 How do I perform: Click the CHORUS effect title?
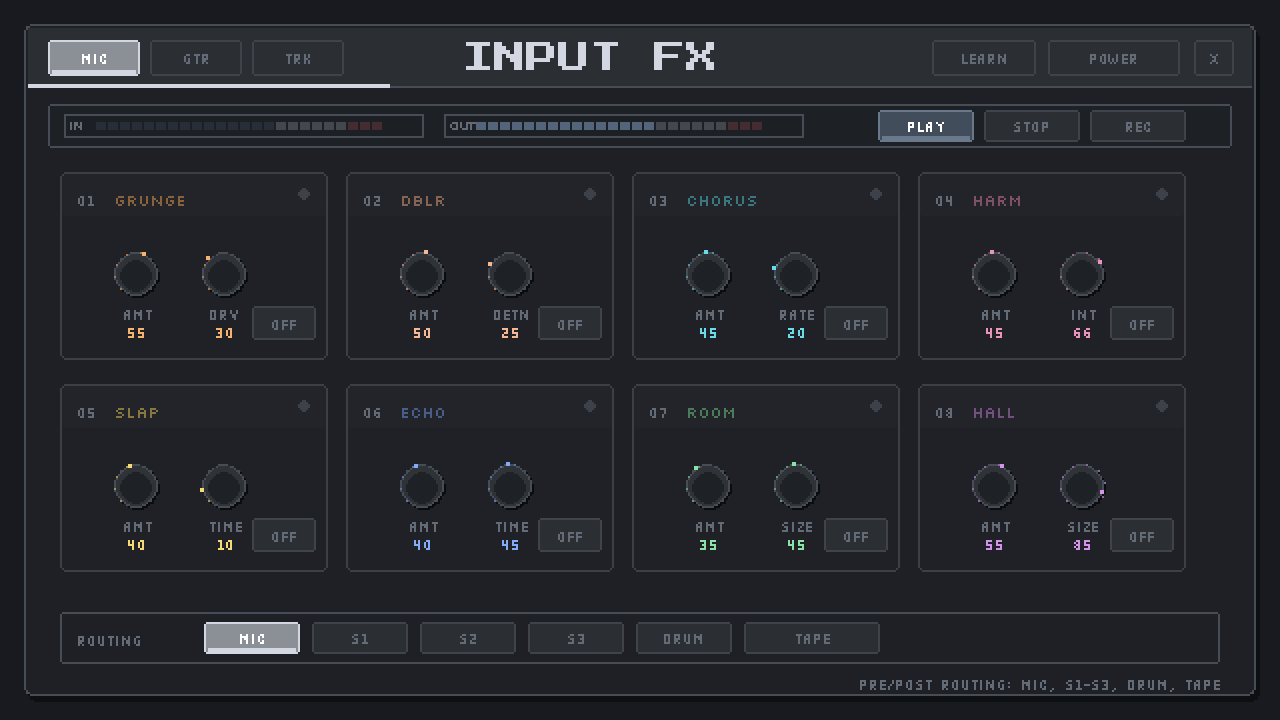[722, 201]
